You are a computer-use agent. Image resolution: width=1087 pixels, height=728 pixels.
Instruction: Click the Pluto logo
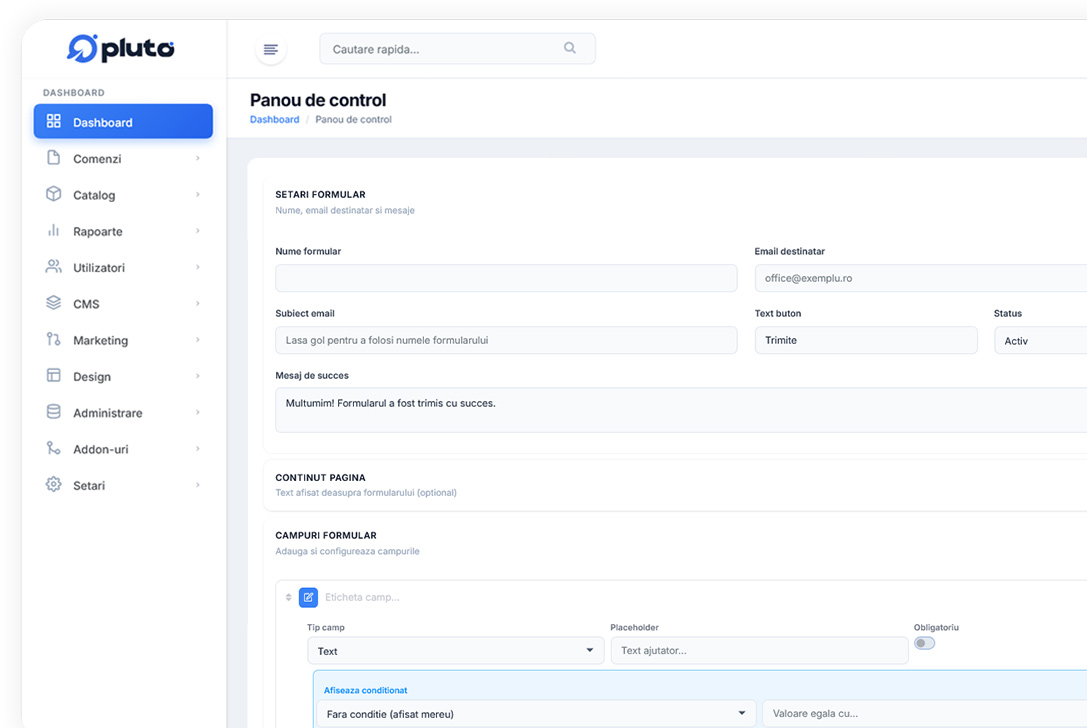pyautogui.click(x=121, y=49)
